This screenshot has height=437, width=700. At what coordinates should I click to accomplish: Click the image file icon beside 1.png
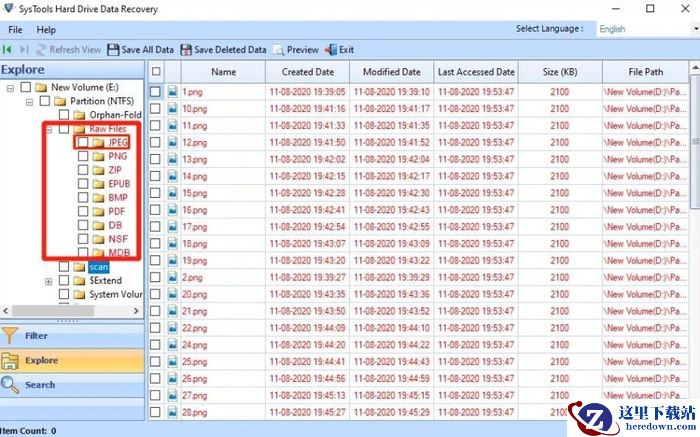[x=172, y=92]
